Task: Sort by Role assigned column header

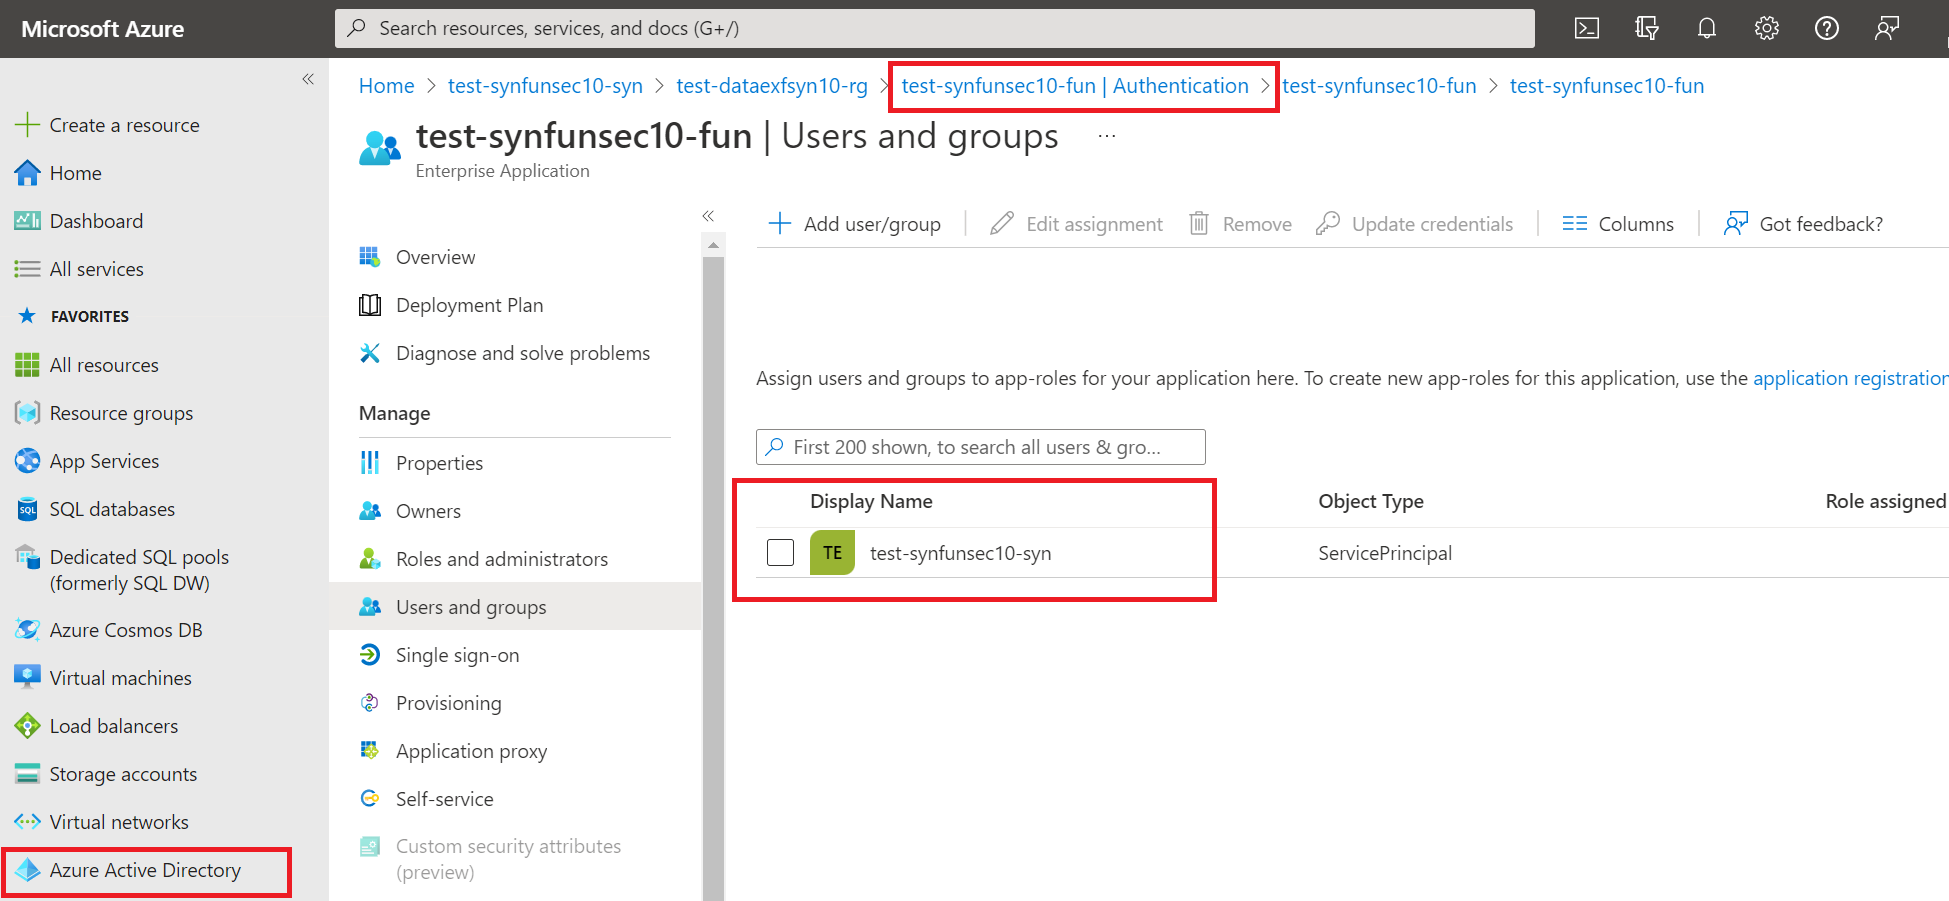Action: [x=1885, y=501]
